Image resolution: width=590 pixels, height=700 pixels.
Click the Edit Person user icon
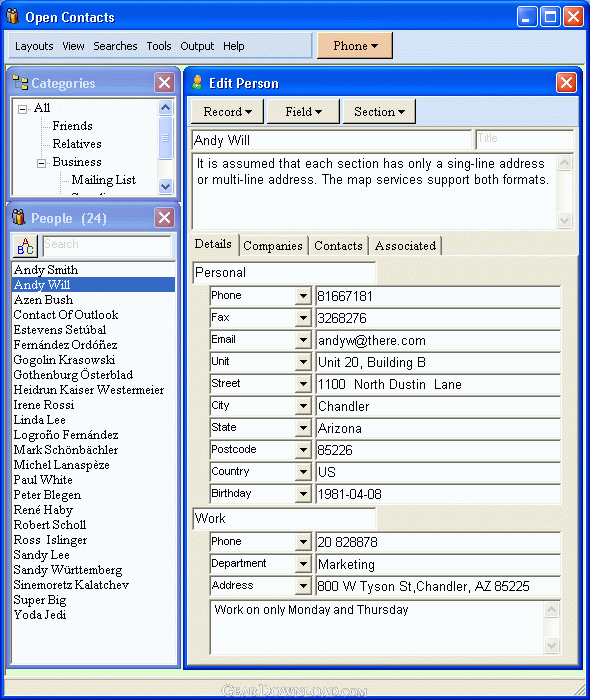tap(197, 83)
